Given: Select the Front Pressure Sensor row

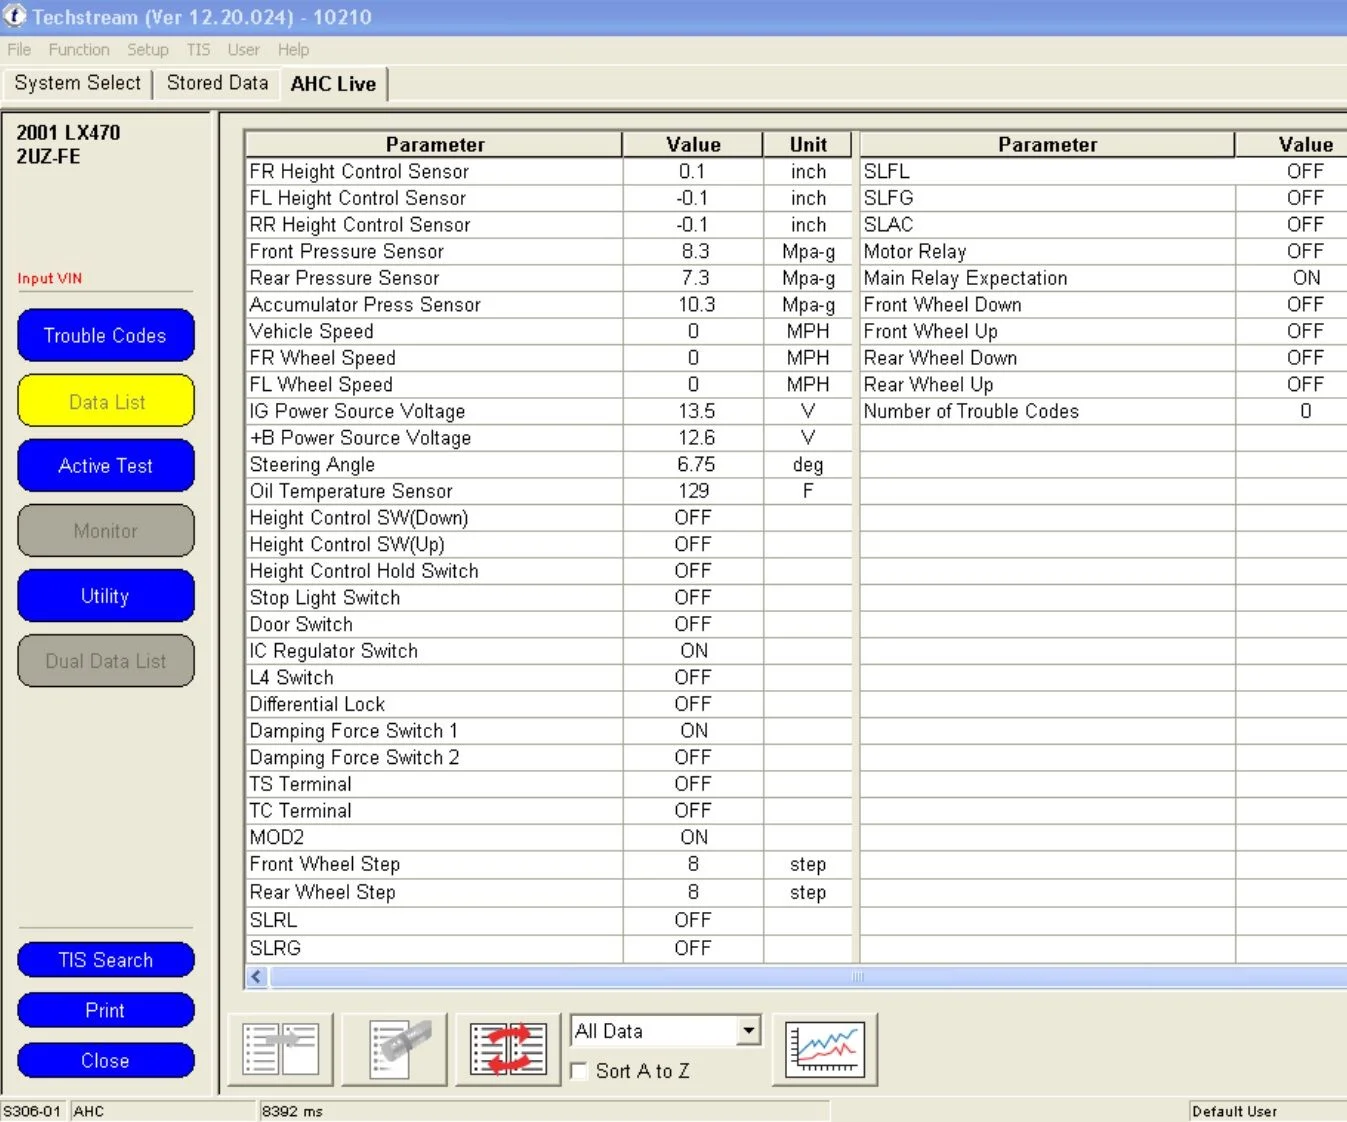Looking at the screenshot, I should pyautogui.click(x=548, y=251).
